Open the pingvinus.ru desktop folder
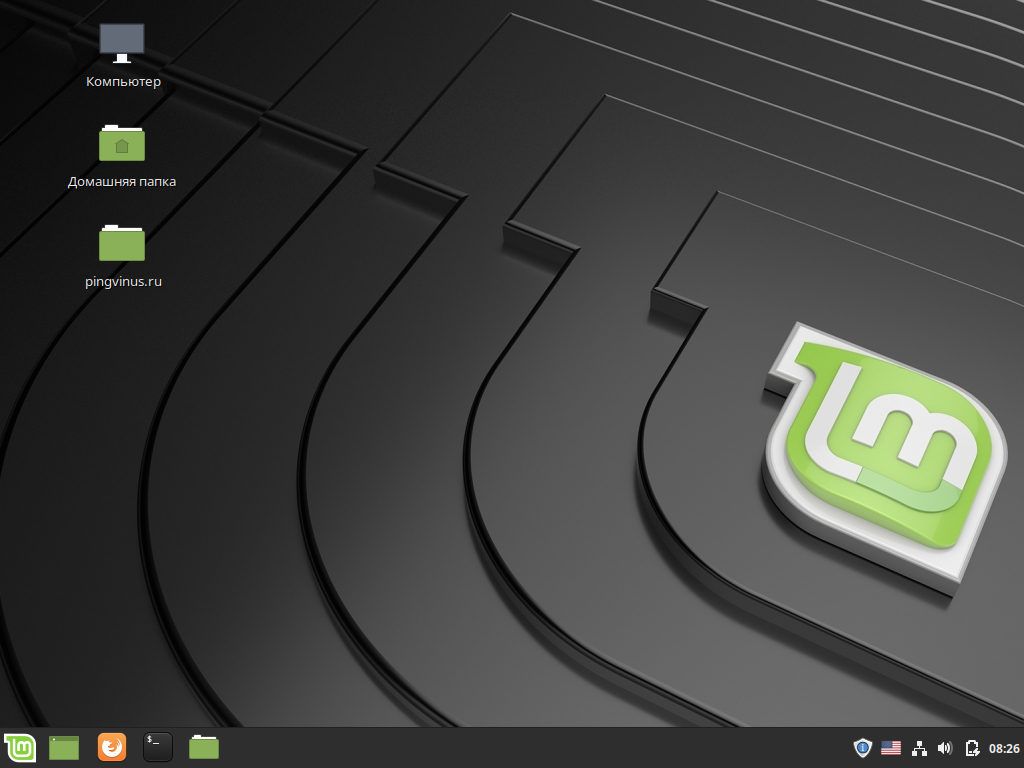Screen dimensions: 1024x768 point(121,242)
